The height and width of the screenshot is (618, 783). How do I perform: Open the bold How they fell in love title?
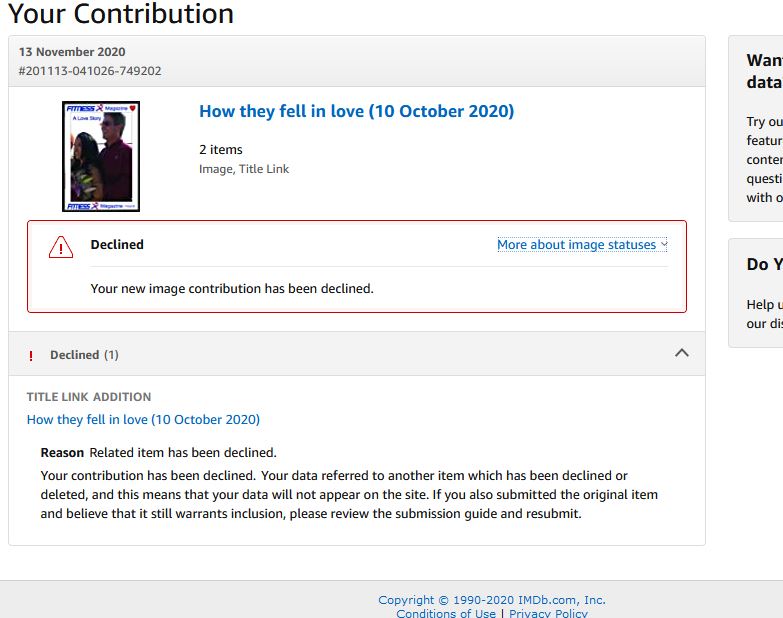(356, 112)
